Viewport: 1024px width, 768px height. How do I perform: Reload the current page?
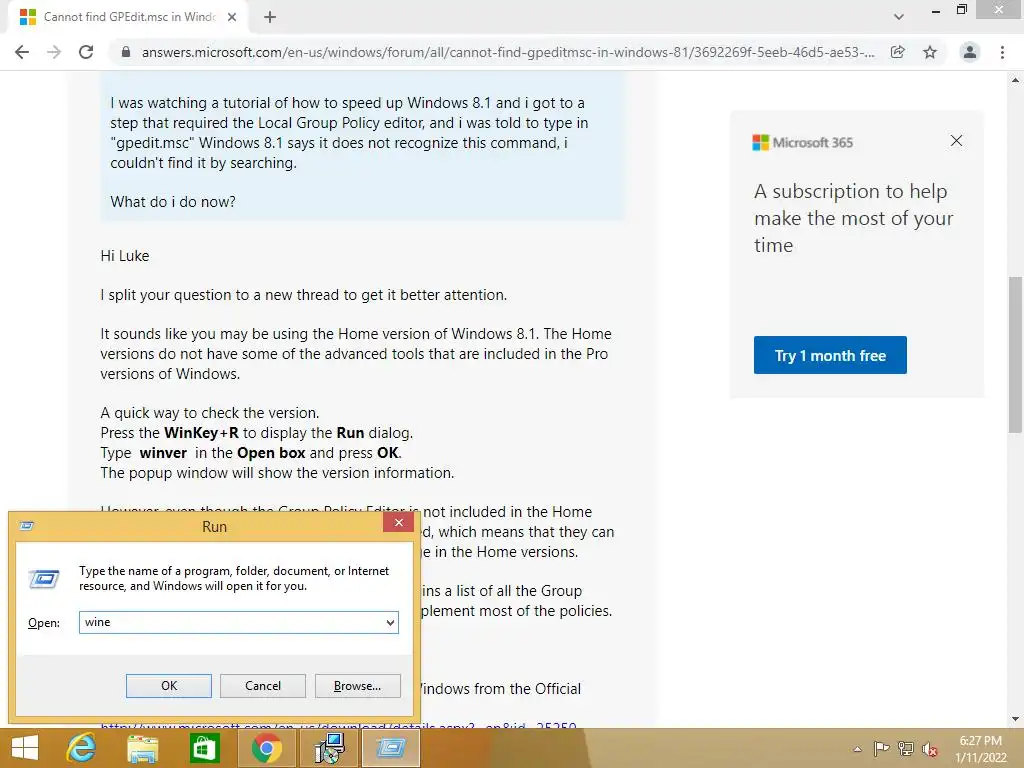(x=86, y=52)
